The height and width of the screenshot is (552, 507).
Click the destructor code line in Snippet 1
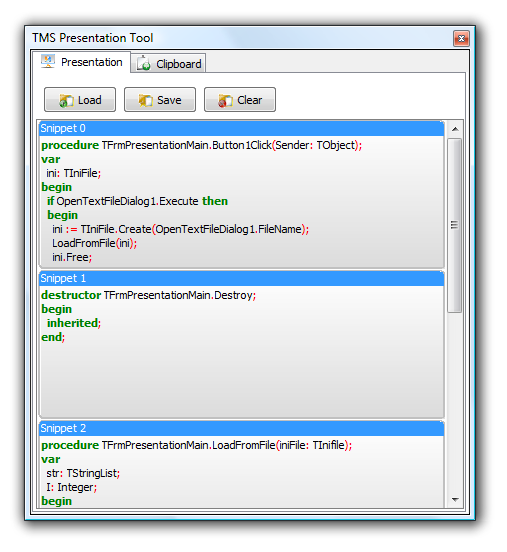coord(149,295)
